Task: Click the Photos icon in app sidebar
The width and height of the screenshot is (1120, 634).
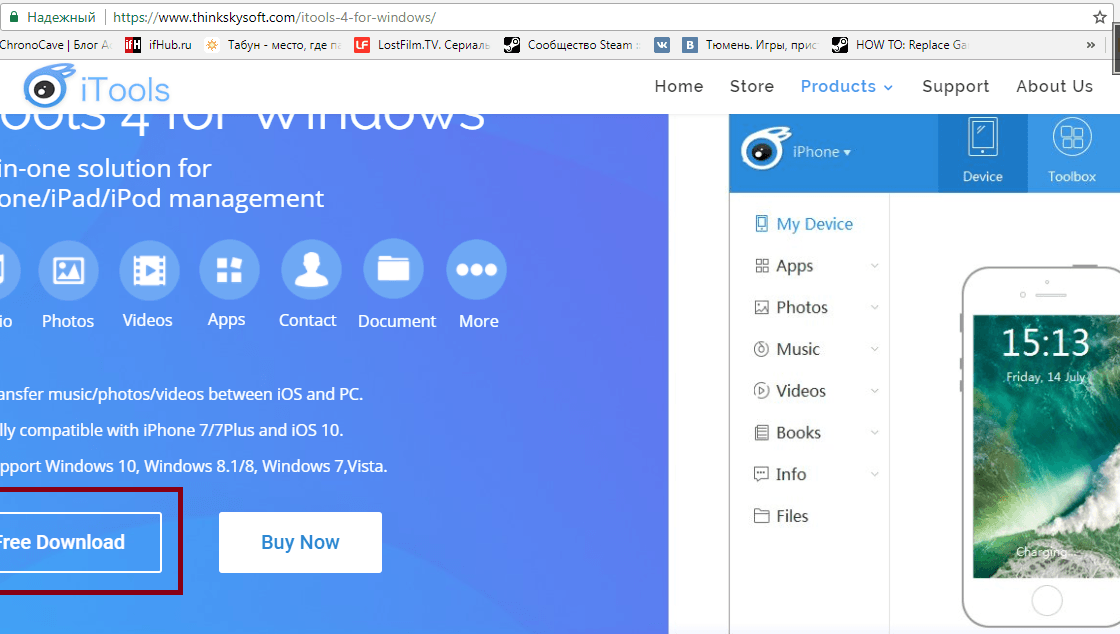Action: 762,308
